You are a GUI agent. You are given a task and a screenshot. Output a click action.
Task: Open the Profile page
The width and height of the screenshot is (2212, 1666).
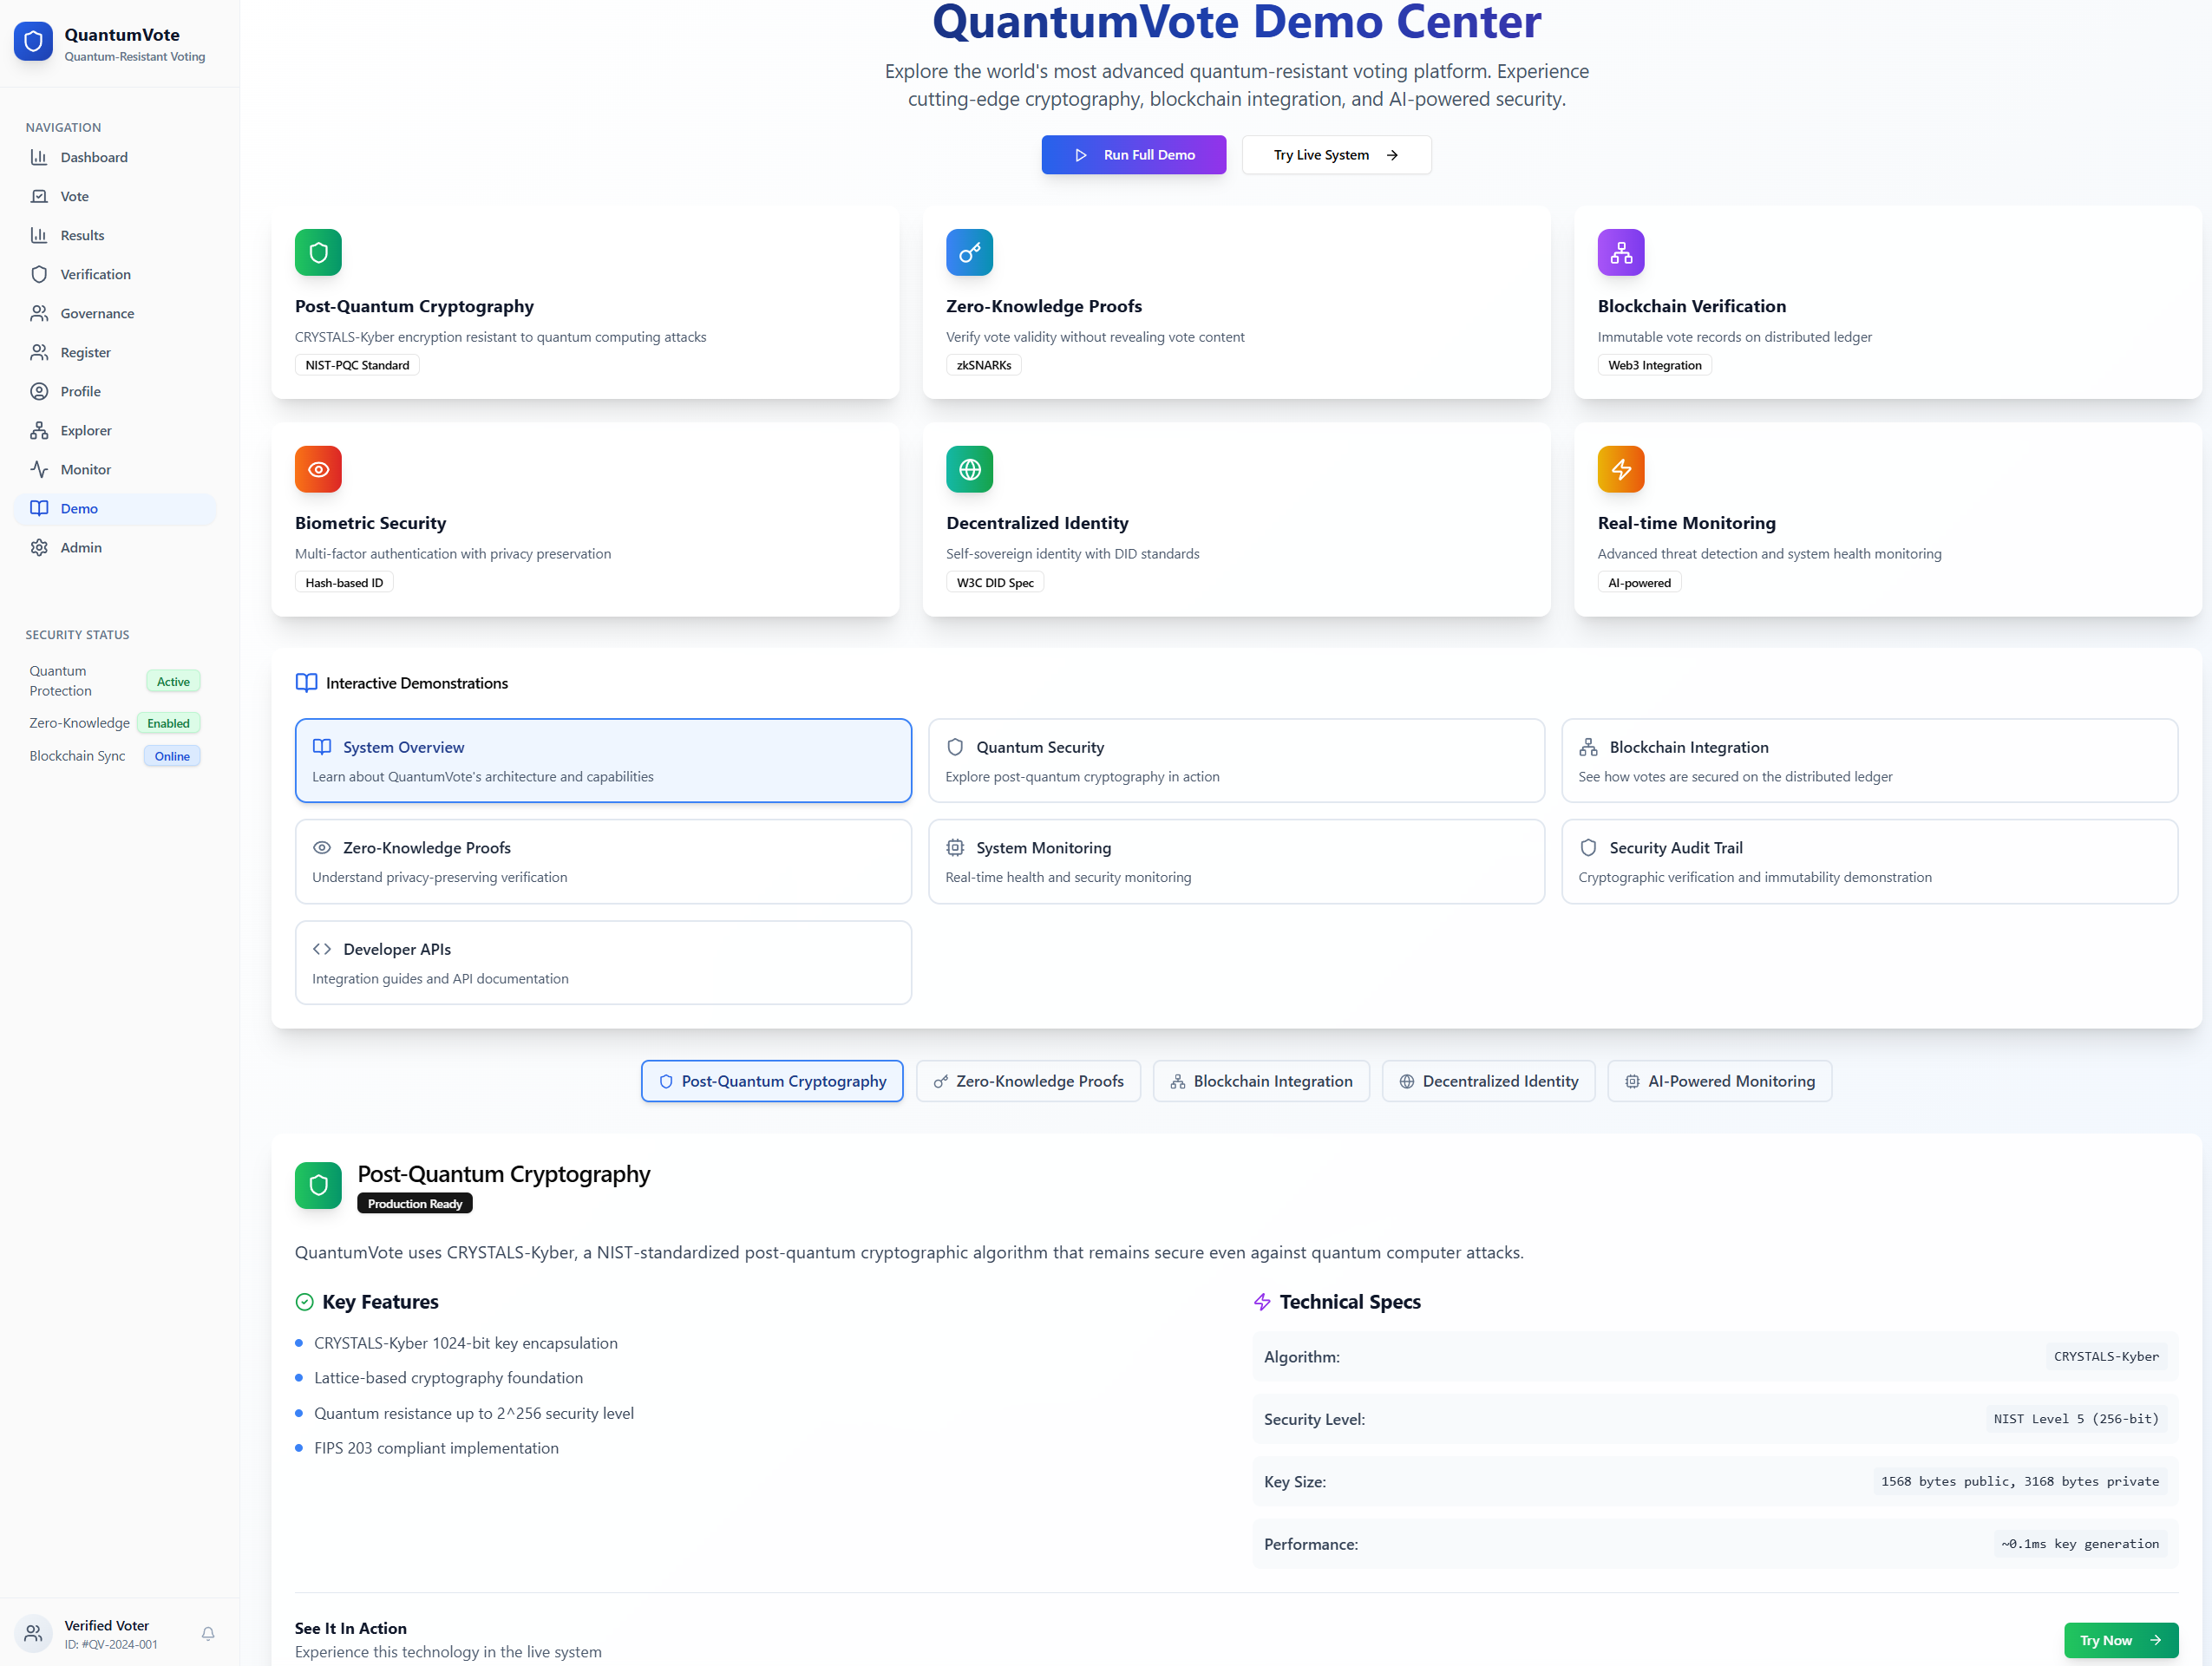[115, 391]
